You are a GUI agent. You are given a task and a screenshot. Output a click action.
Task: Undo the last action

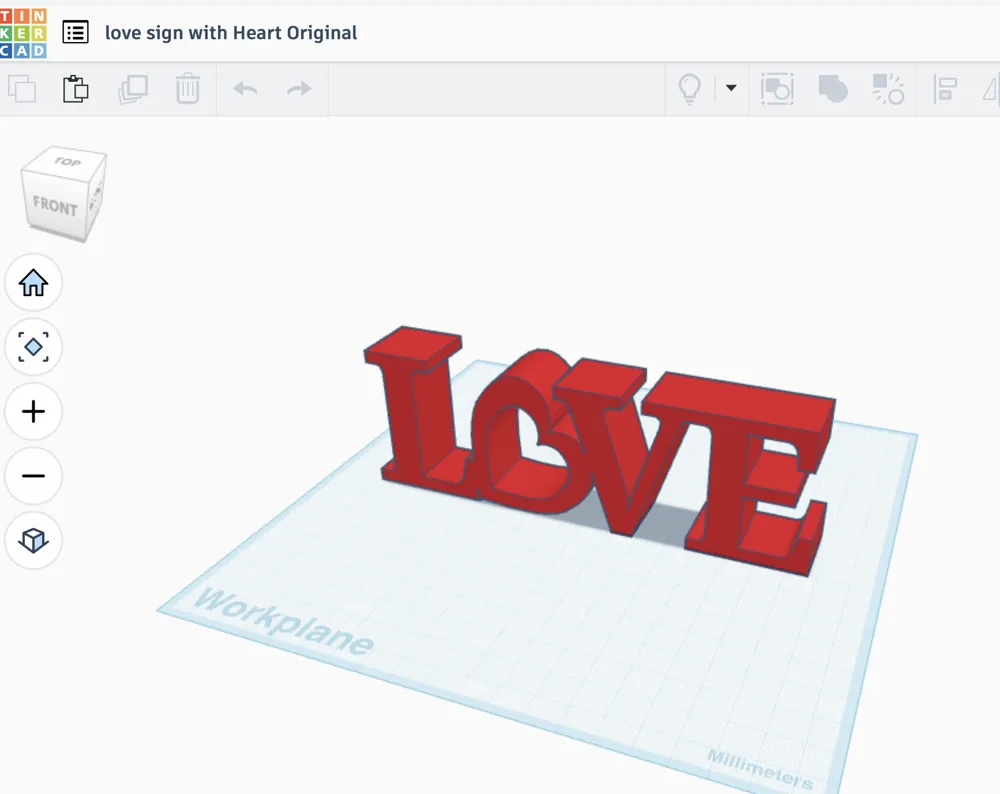(x=244, y=88)
